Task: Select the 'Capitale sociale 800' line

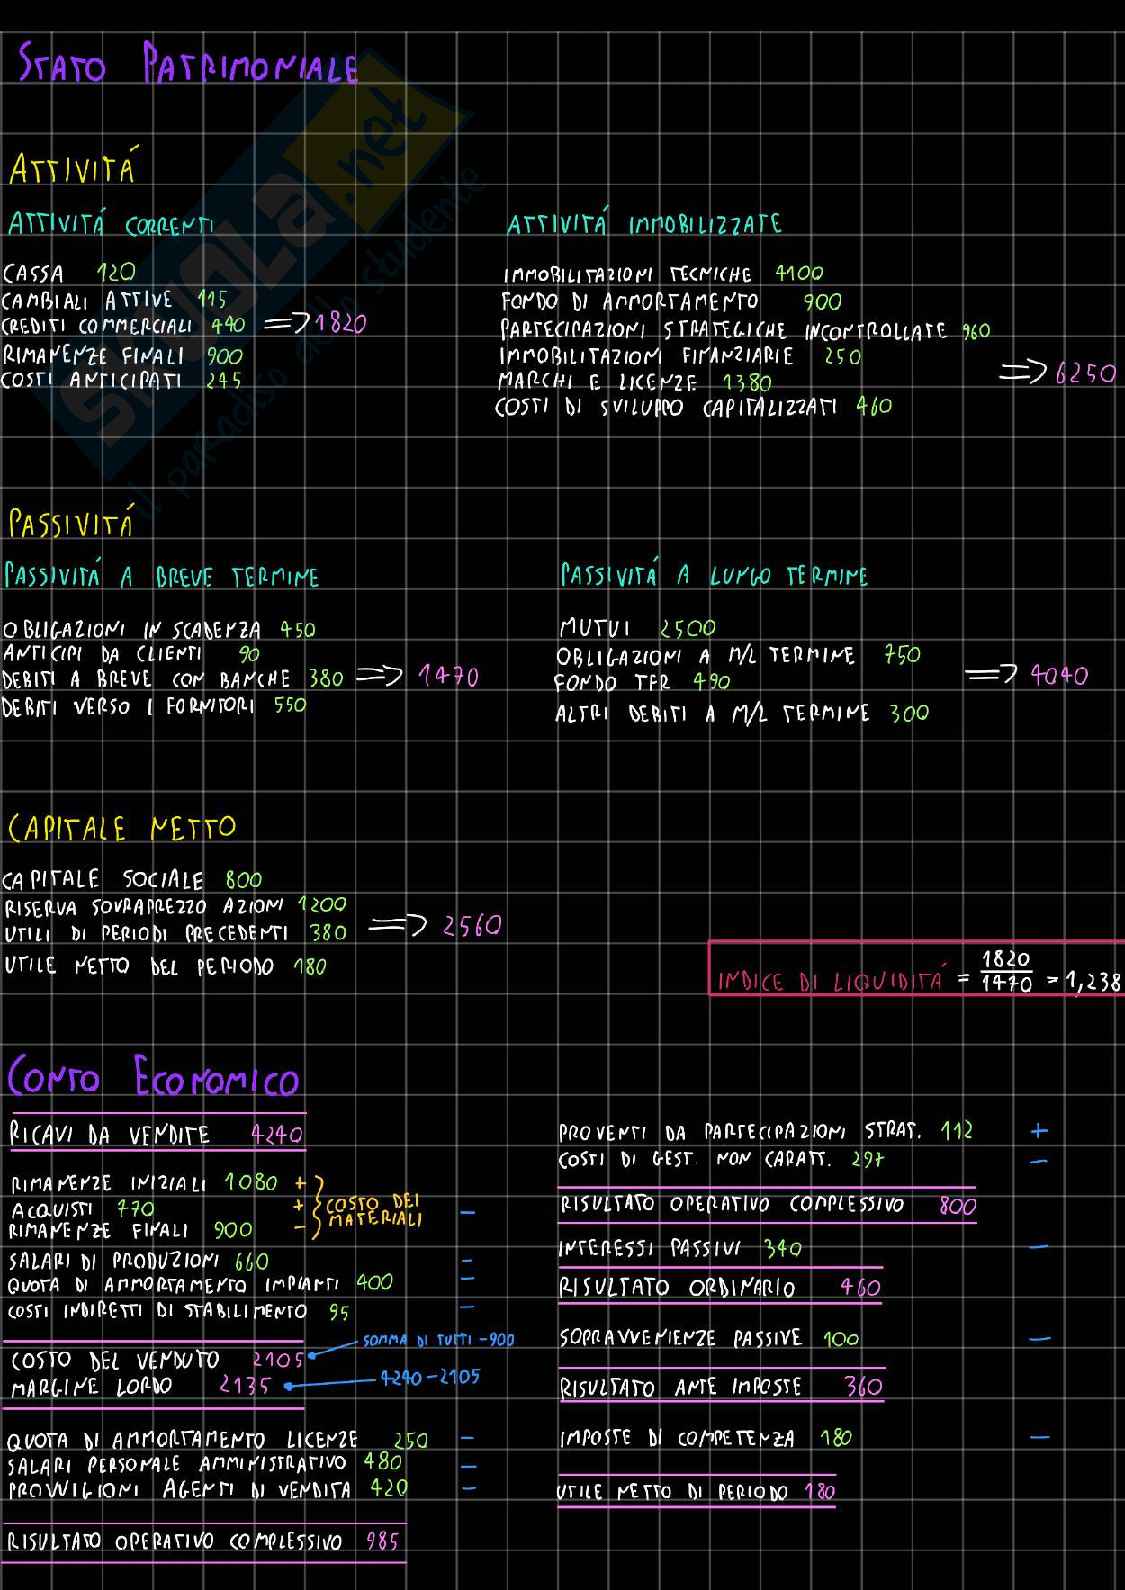Action: (x=132, y=880)
